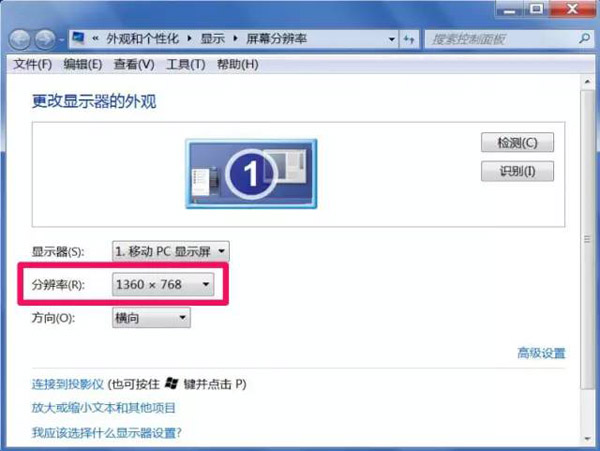
Task: Click 屏幕分辨率 breadcrumb
Action: 276,39
